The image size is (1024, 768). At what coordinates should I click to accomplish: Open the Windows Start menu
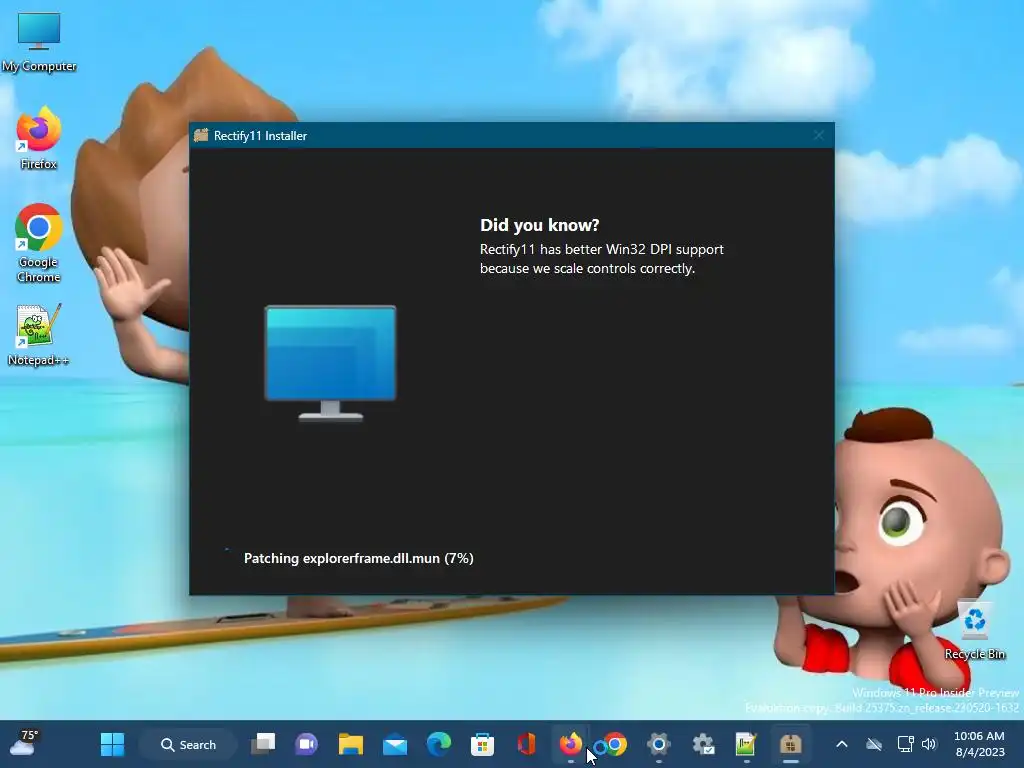click(112, 744)
